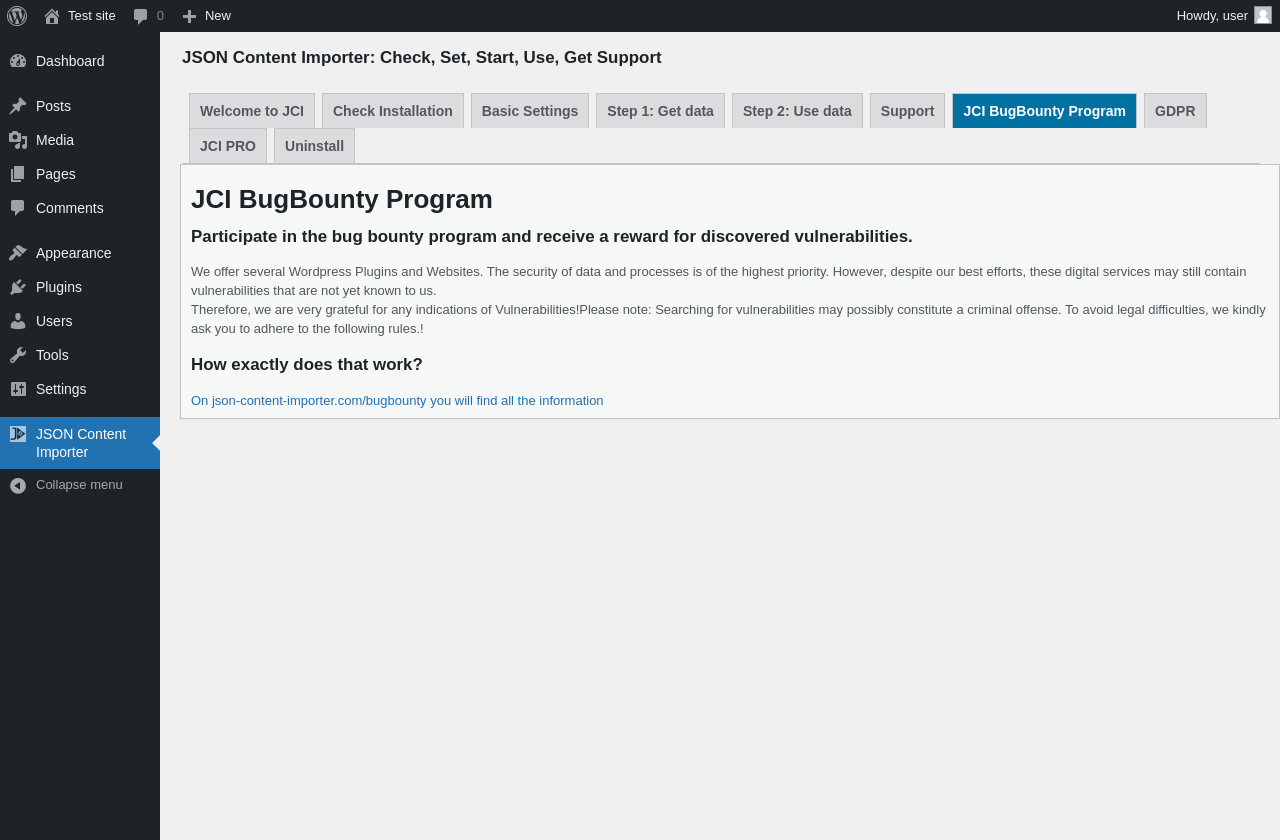The width and height of the screenshot is (1280, 840).
Task: Click the comments bubble icon in admin bar
Action: pos(141,16)
